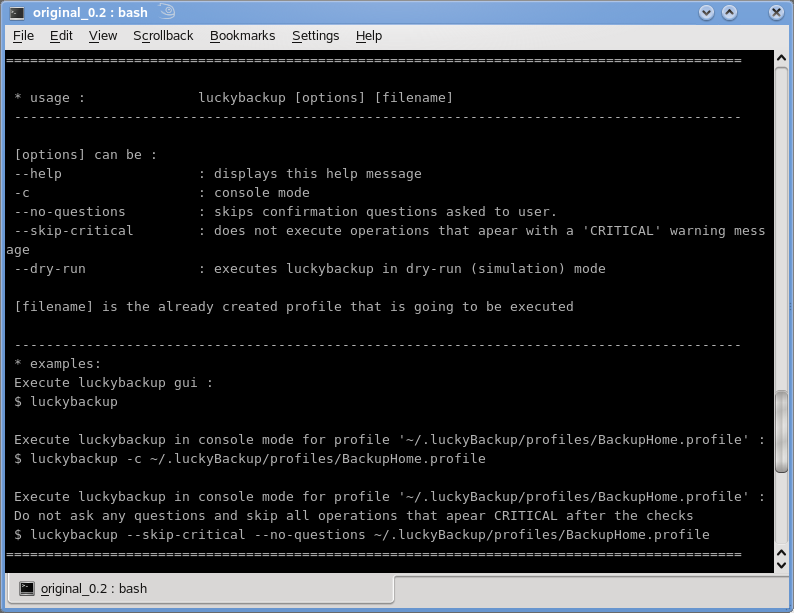Open the File menu
The width and height of the screenshot is (794, 613).
[x=23, y=36]
